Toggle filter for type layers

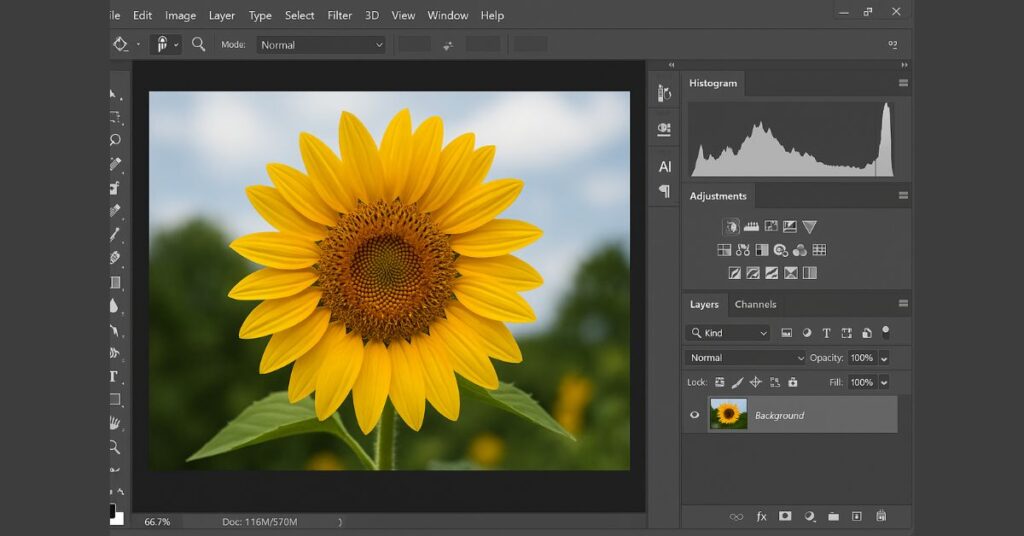[x=826, y=333]
